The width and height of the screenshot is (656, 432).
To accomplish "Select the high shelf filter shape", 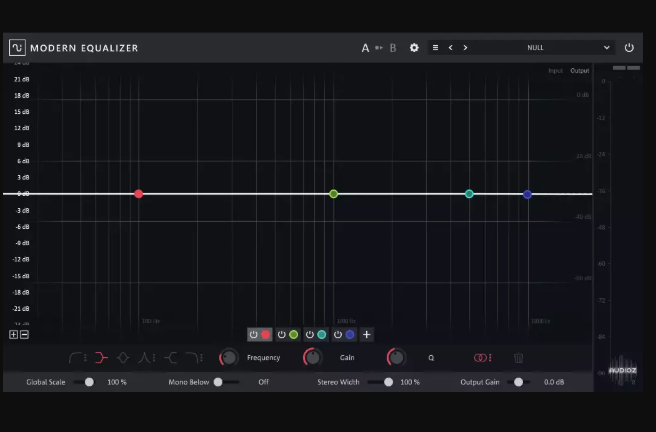I will [171, 358].
